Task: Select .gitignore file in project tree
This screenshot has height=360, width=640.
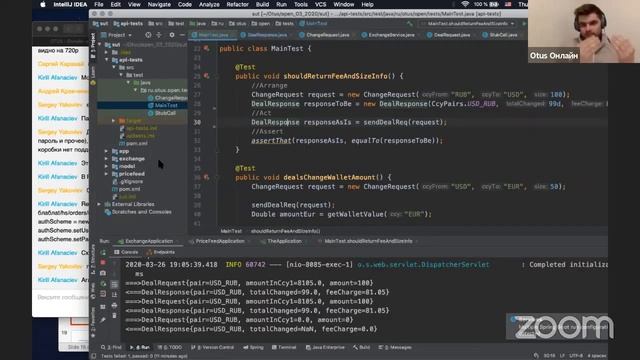Action: [x=131, y=181]
